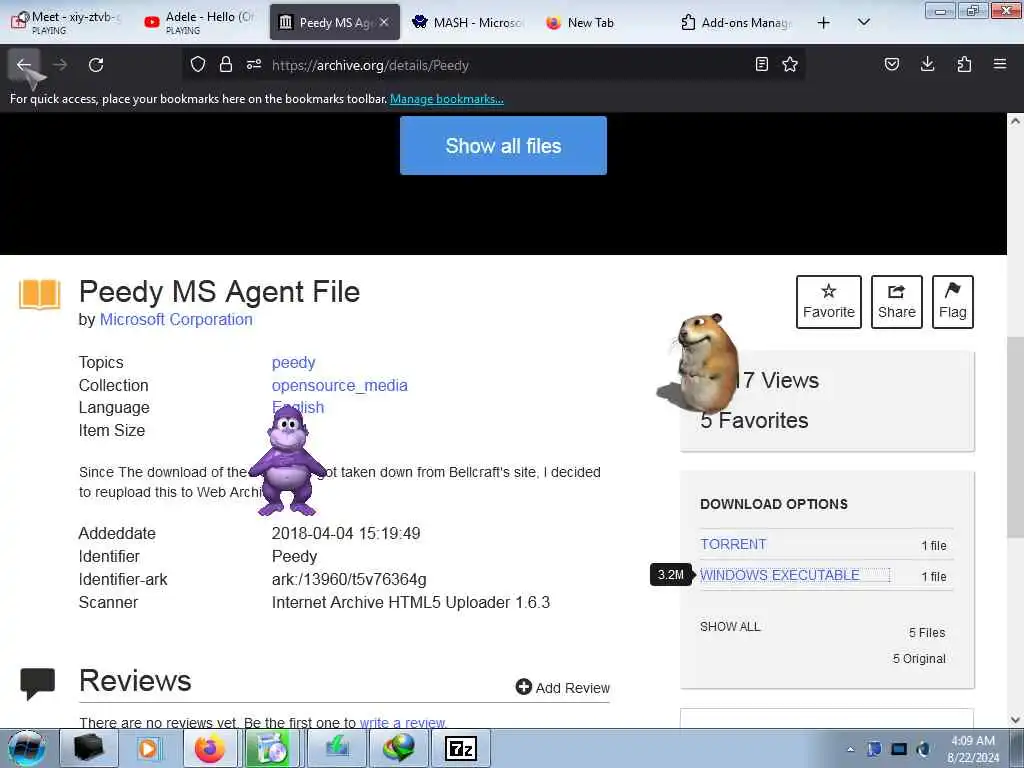The width and height of the screenshot is (1024, 768).
Task: Open the media player taskbar icon
Action: click(x=148, y=748)
